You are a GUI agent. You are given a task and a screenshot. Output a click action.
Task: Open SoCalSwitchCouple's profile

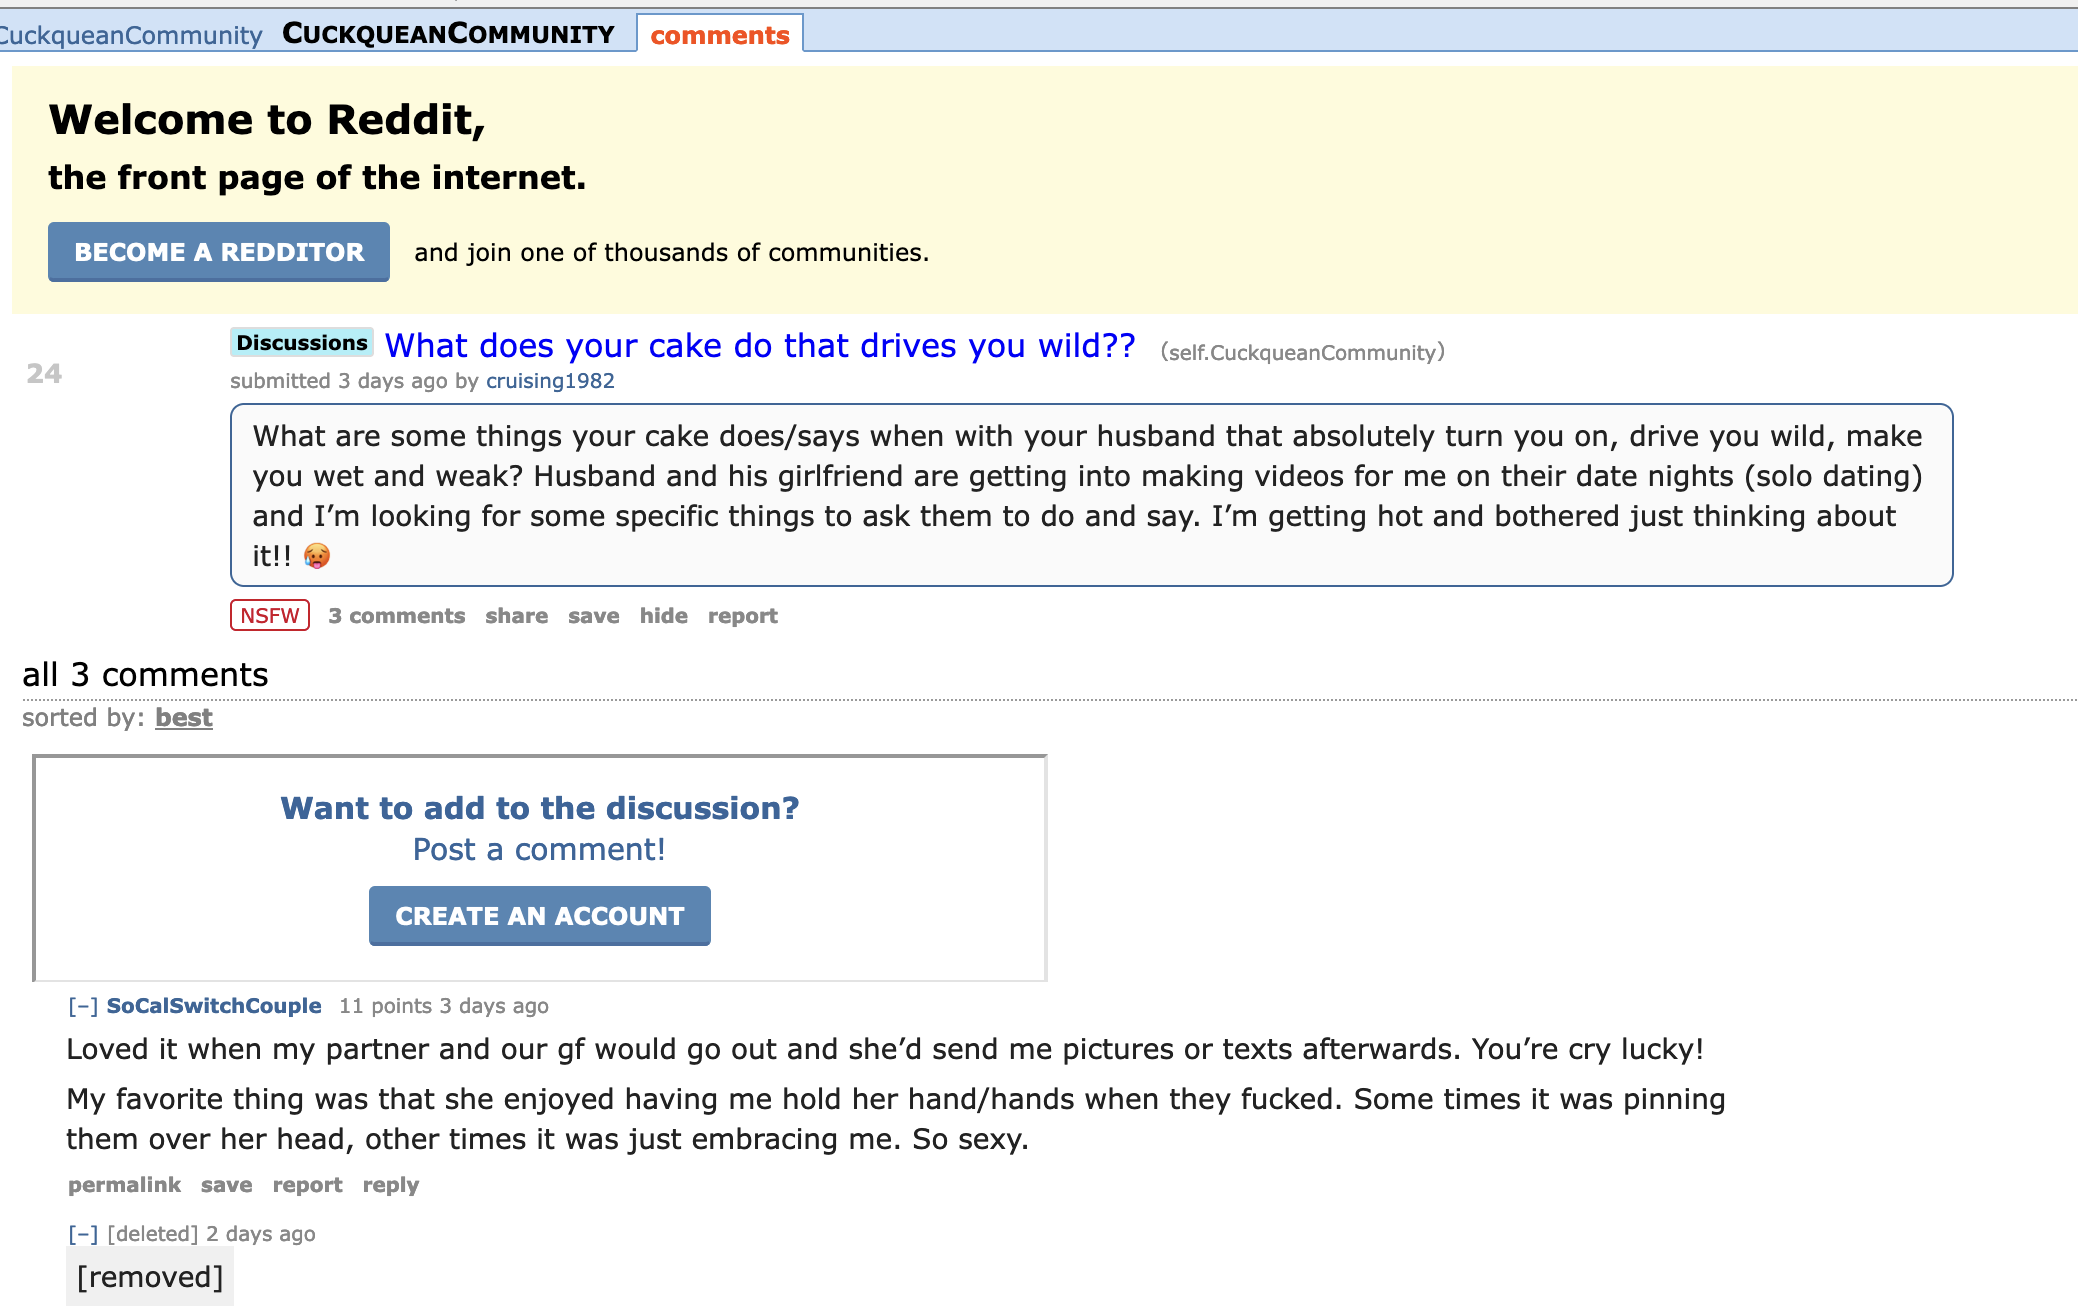[214, 1006]
